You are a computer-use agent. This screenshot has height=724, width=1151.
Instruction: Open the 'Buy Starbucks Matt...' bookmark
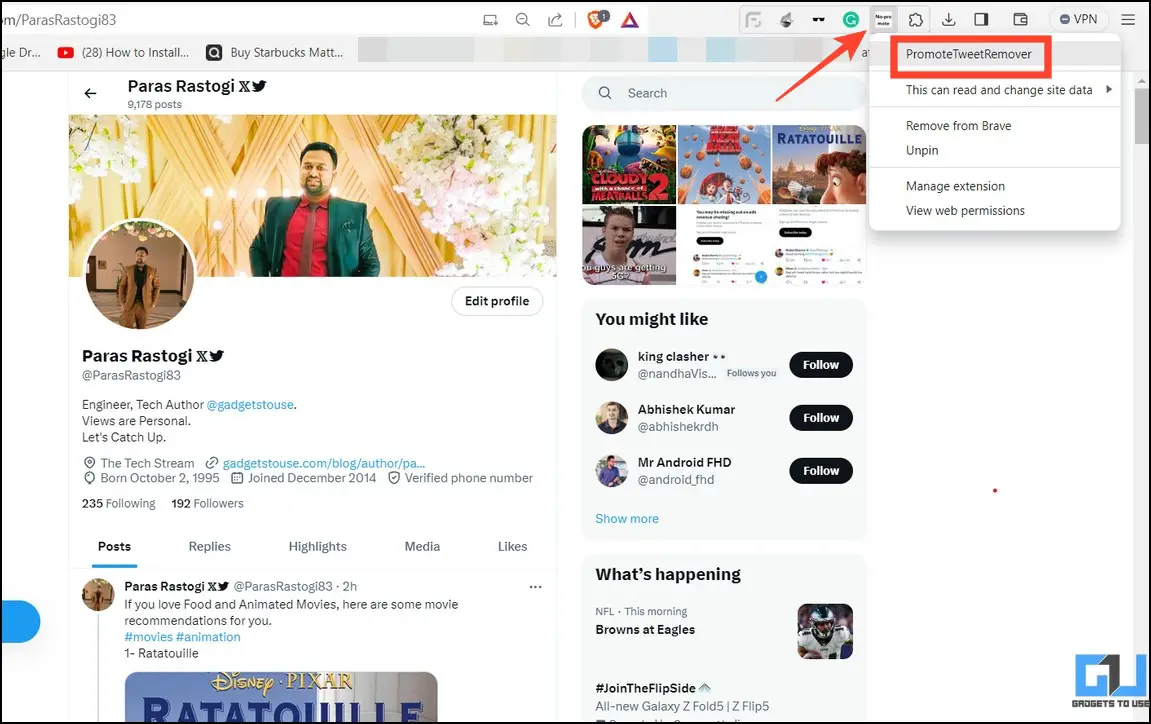(x=275, y=53)
